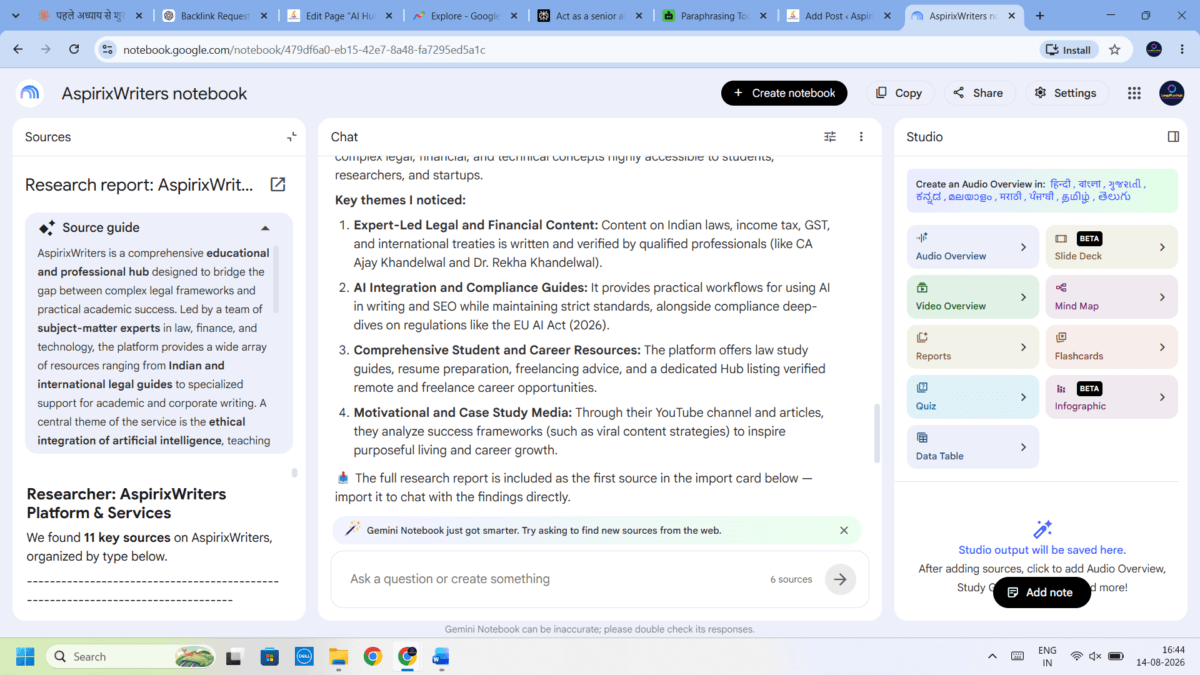Reload the current page
The width and height of the screenshot is (1200, 675).
[74, 49]
